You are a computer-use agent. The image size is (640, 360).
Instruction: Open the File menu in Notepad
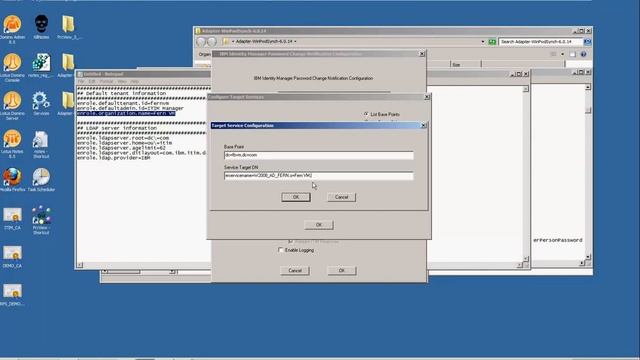click(81, 81)
